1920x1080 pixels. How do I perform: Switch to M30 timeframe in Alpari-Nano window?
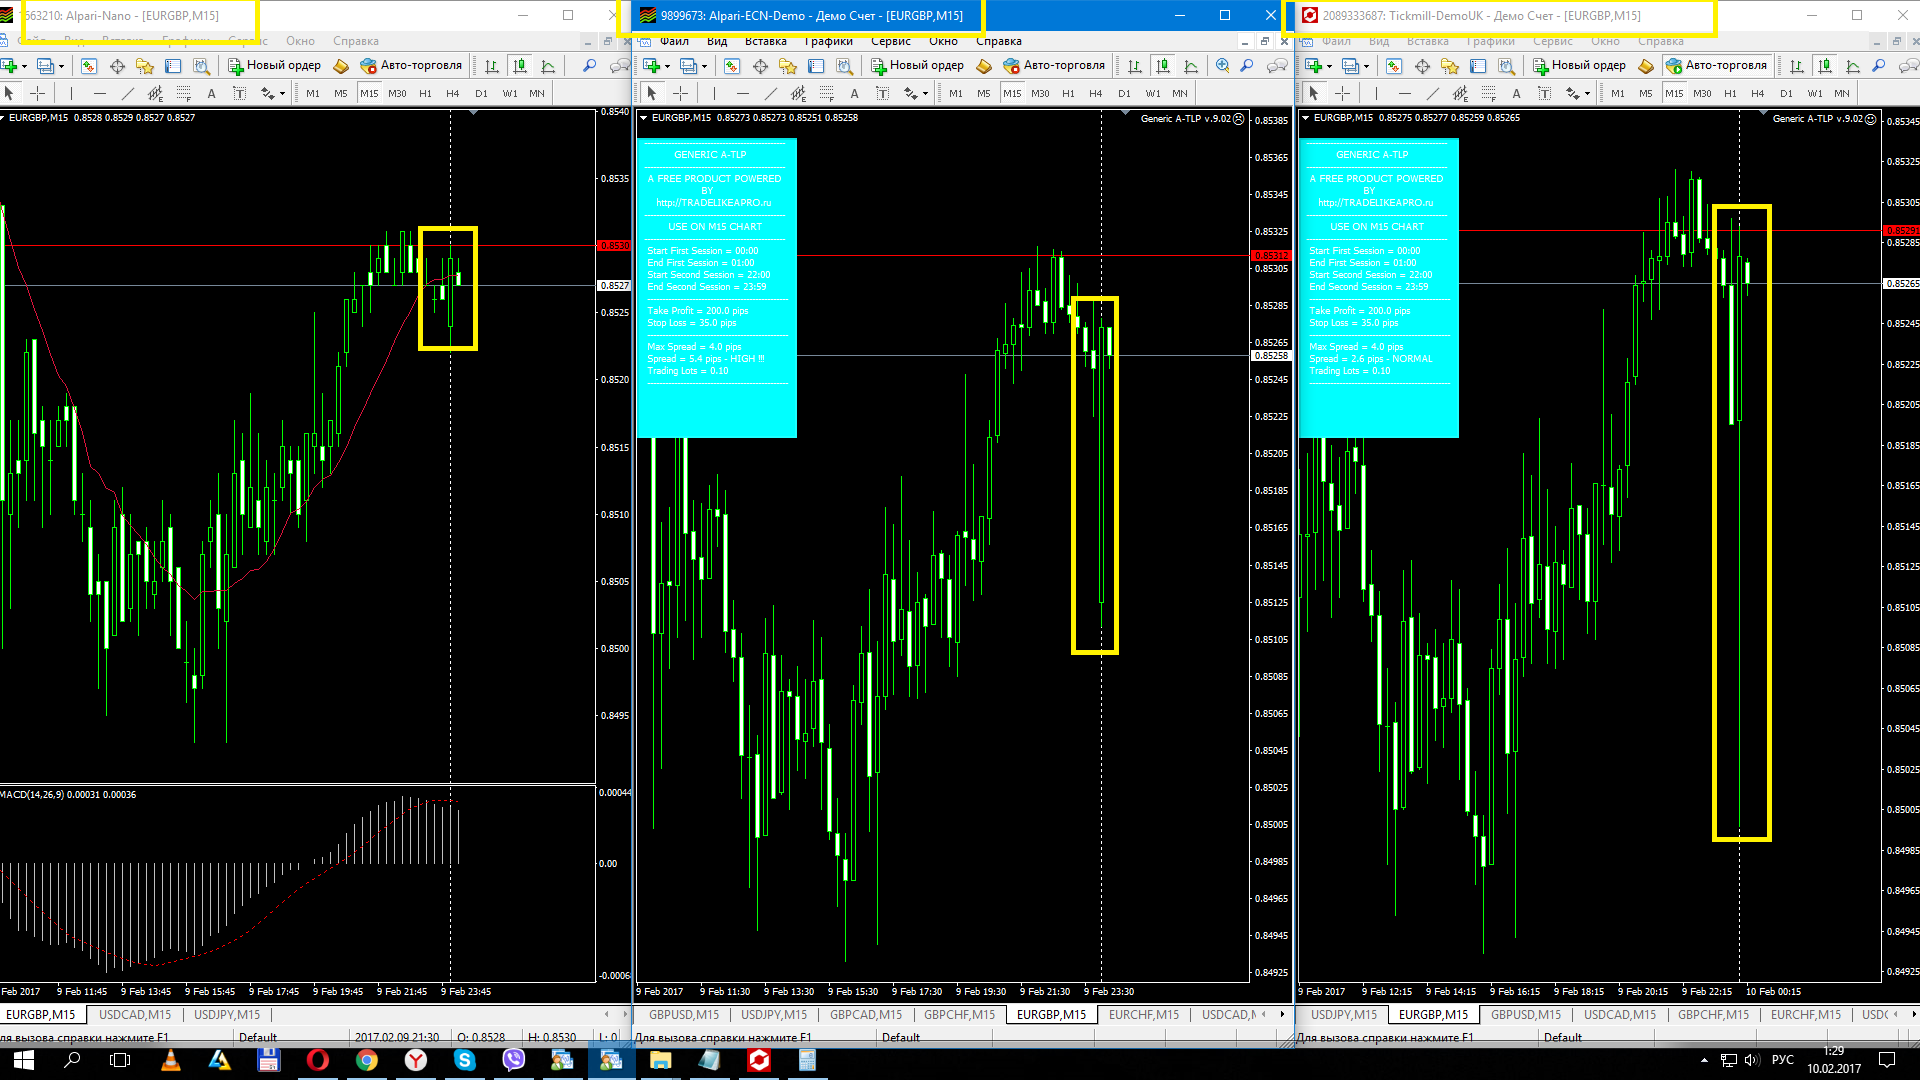tap(397, 93)
